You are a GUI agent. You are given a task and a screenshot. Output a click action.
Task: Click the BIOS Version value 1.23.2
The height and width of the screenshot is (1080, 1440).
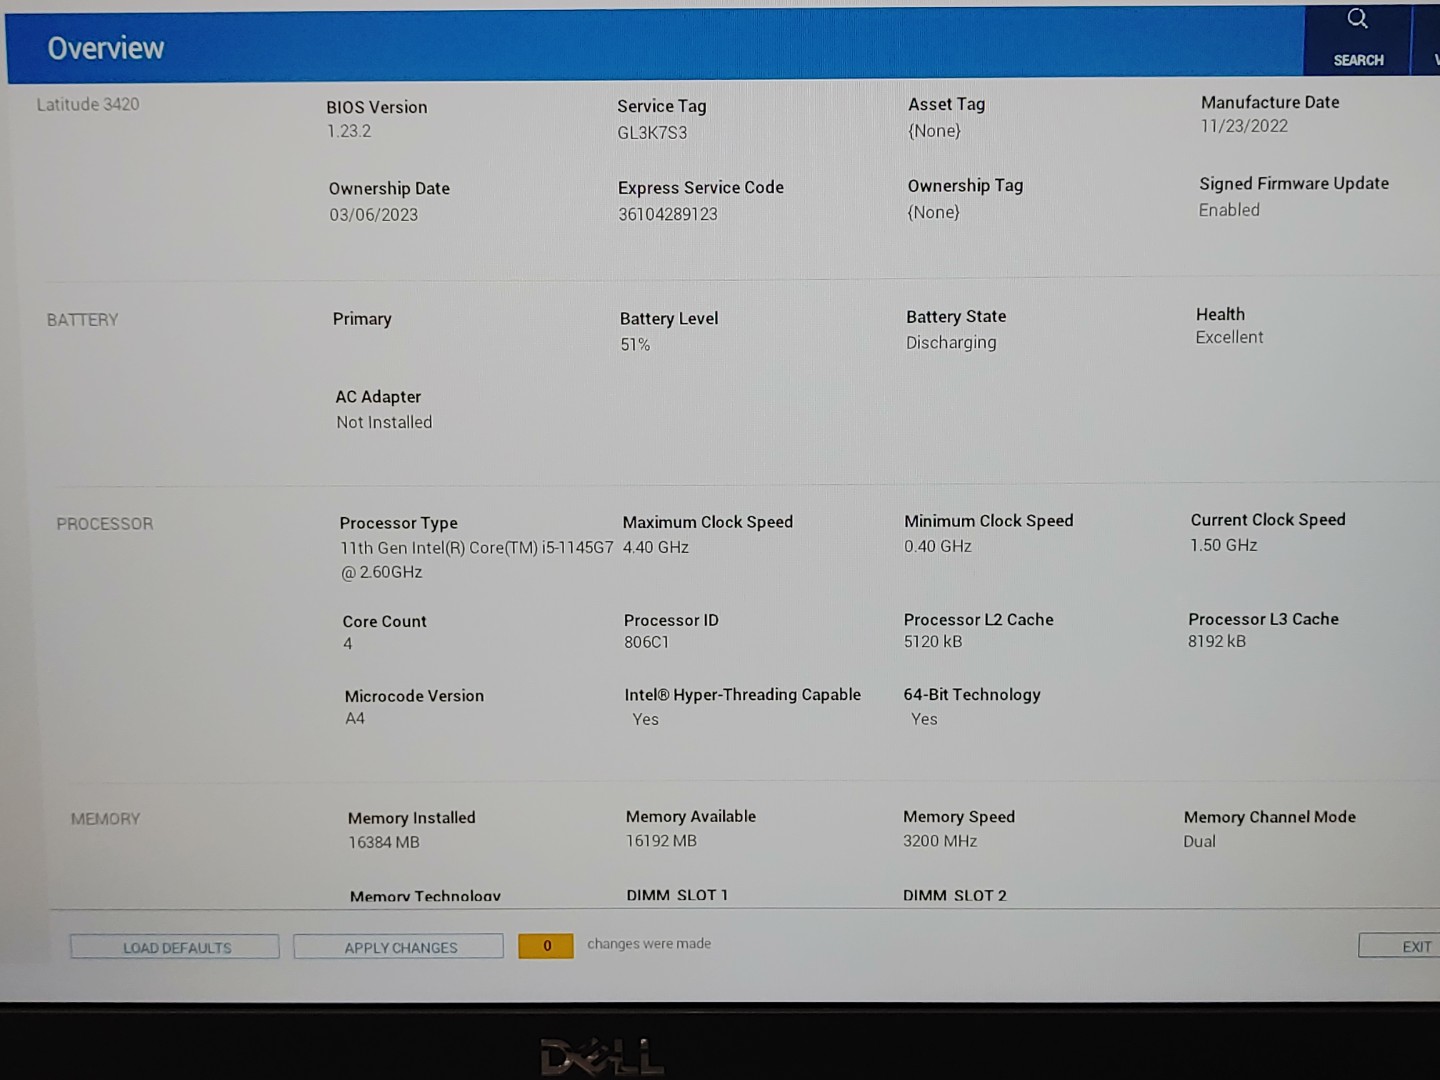tap(349, 131)
